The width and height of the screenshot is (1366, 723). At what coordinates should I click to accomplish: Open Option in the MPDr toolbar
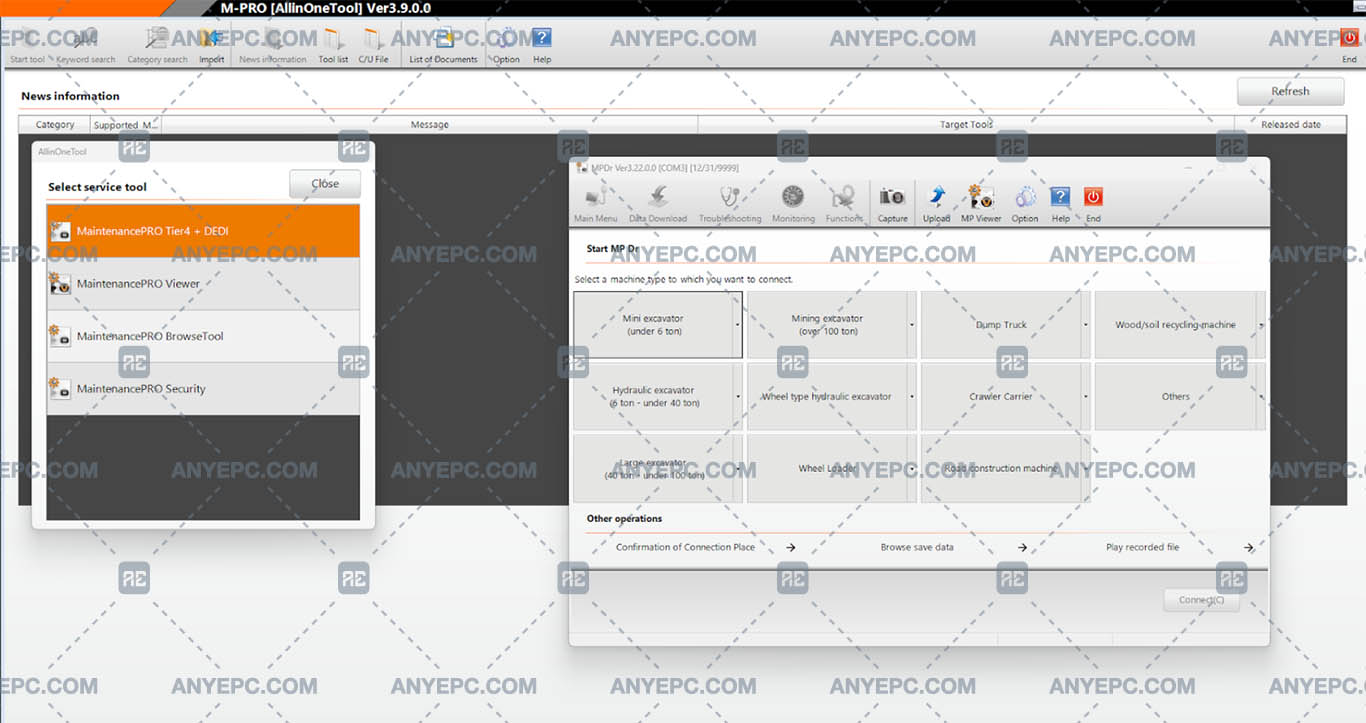(x=1025, y=204)
